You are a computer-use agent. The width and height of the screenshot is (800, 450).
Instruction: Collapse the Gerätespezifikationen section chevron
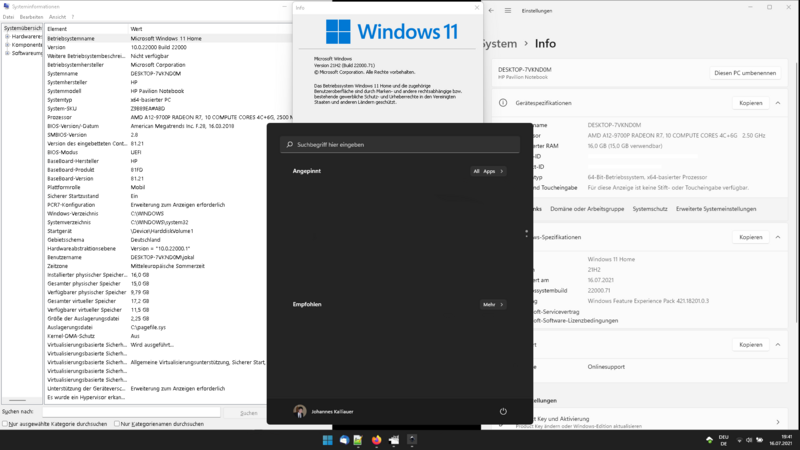pos(778,103)
